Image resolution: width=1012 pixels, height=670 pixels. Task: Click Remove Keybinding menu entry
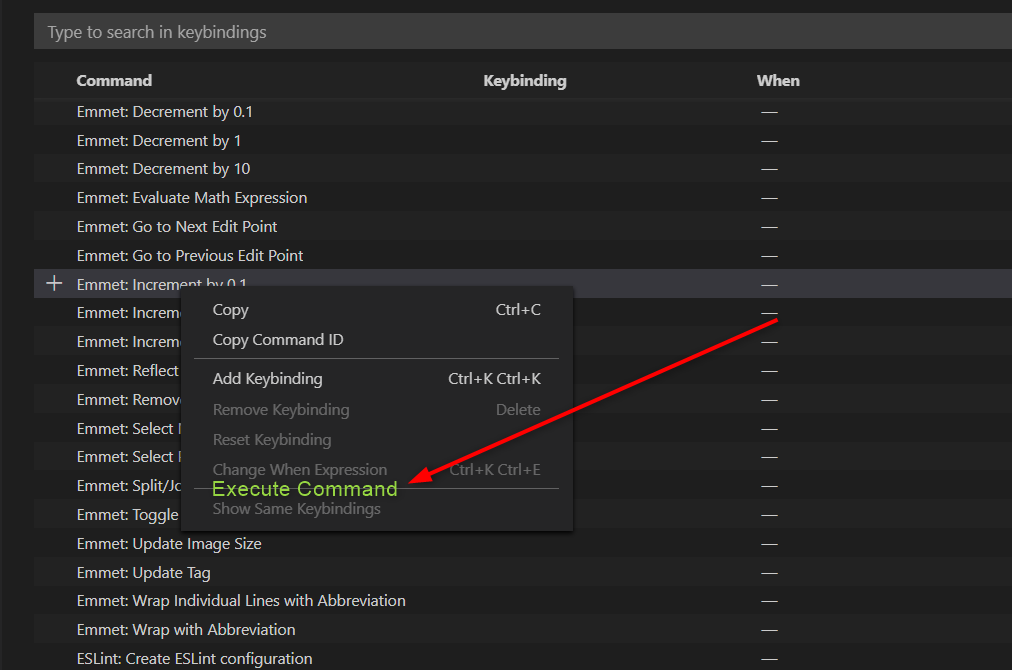click(376, 409)
